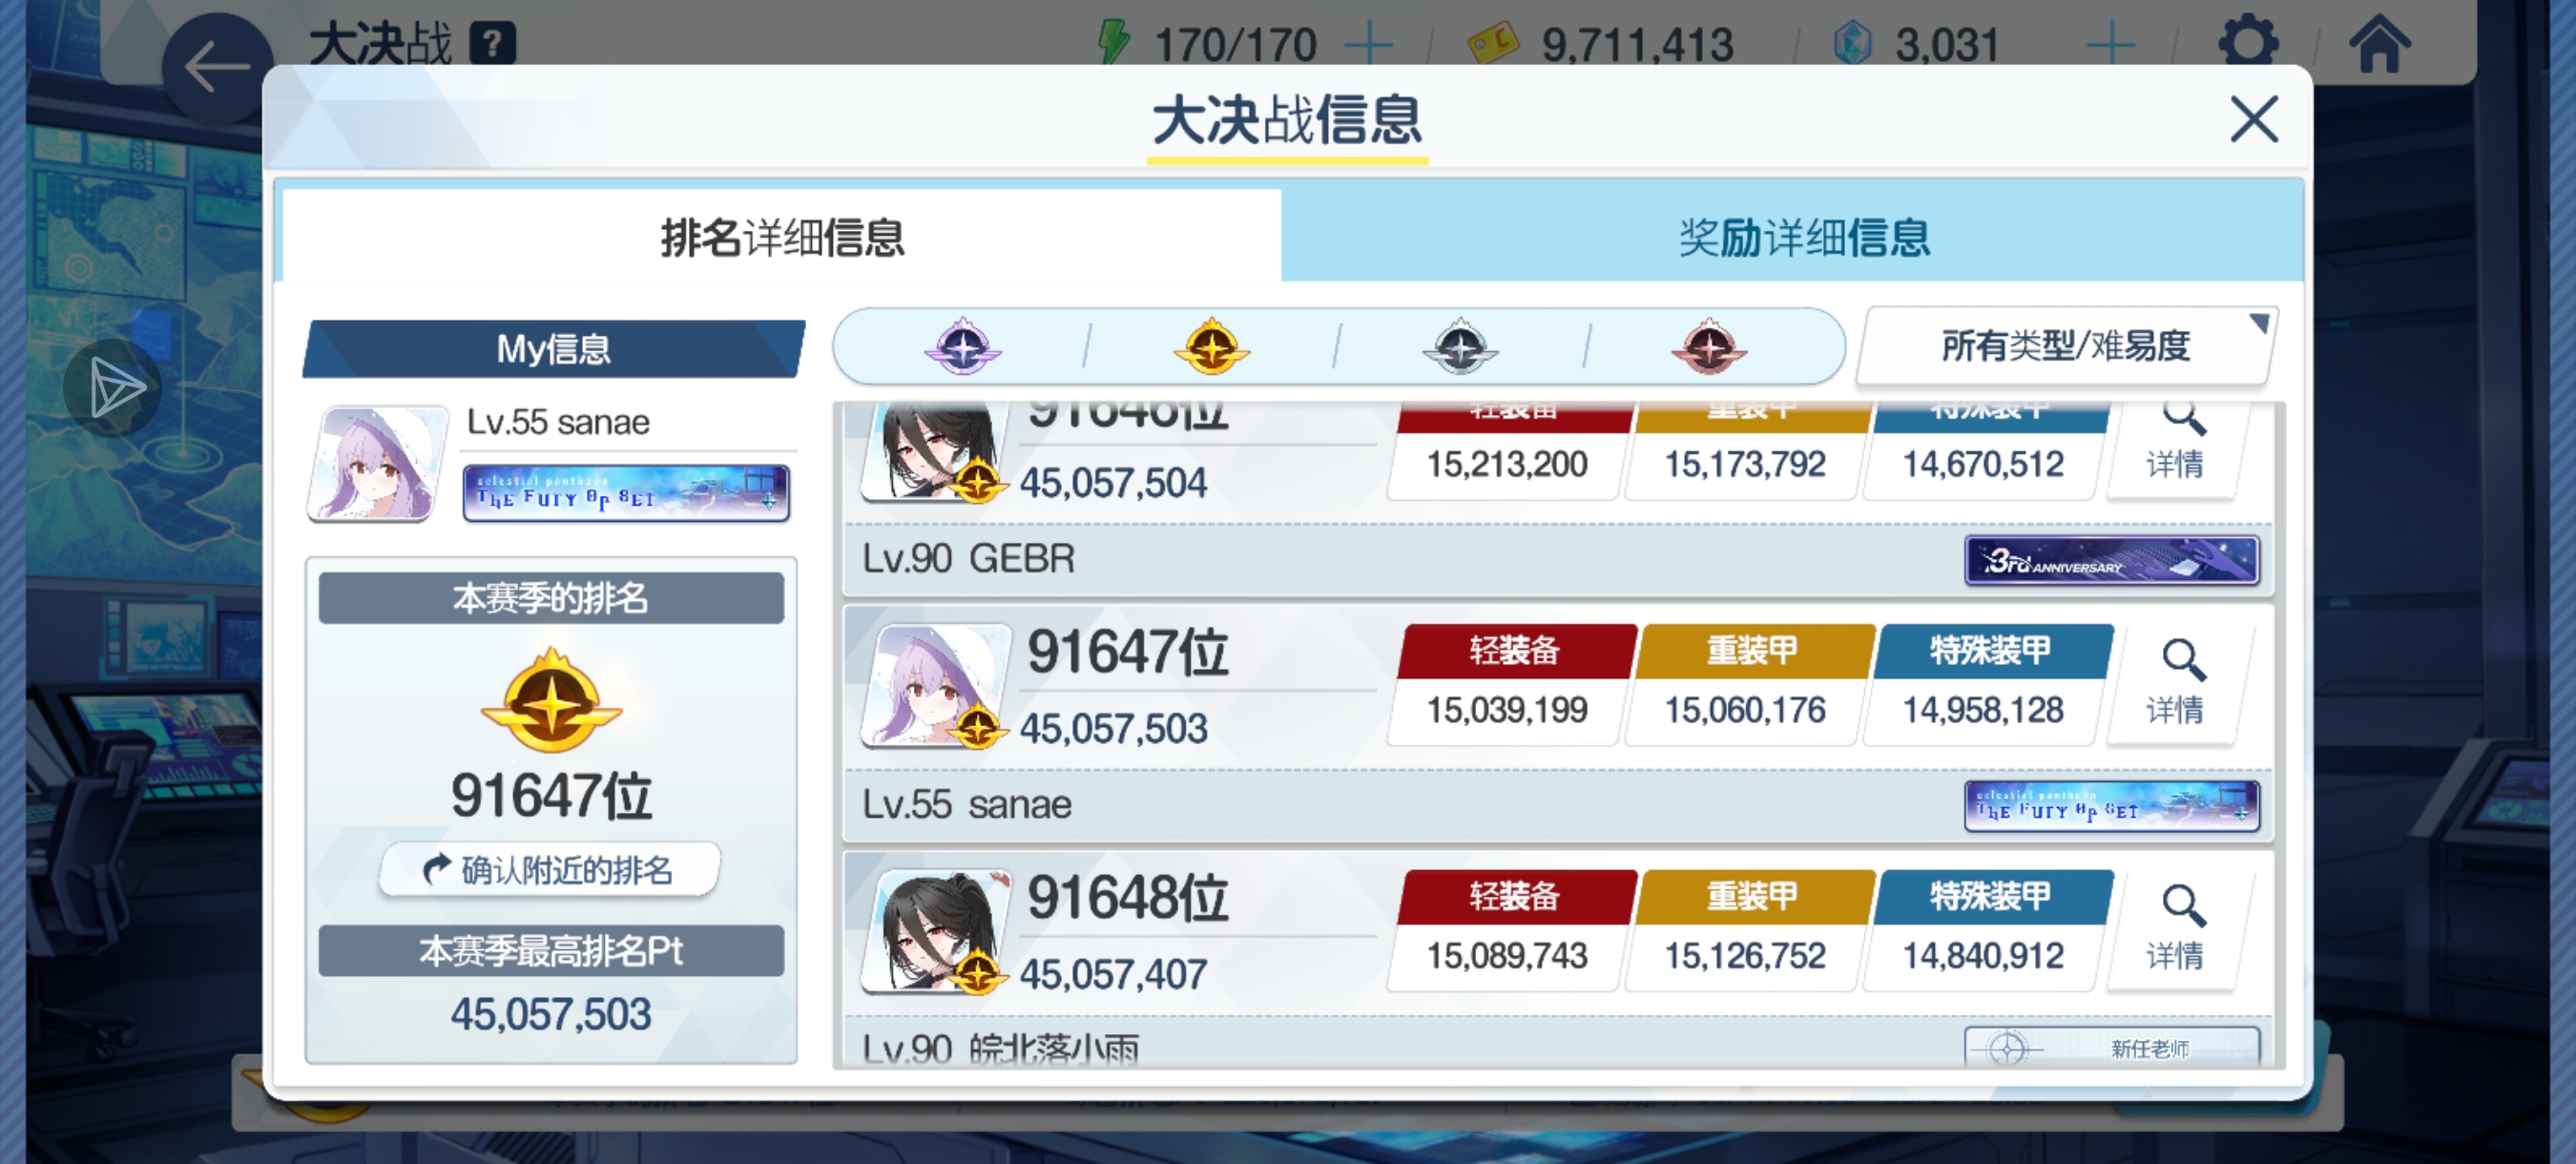Screen dimensions: 2576x1164
Task: Tap sanae profile avatar in My信息
Action: [376, 463]
